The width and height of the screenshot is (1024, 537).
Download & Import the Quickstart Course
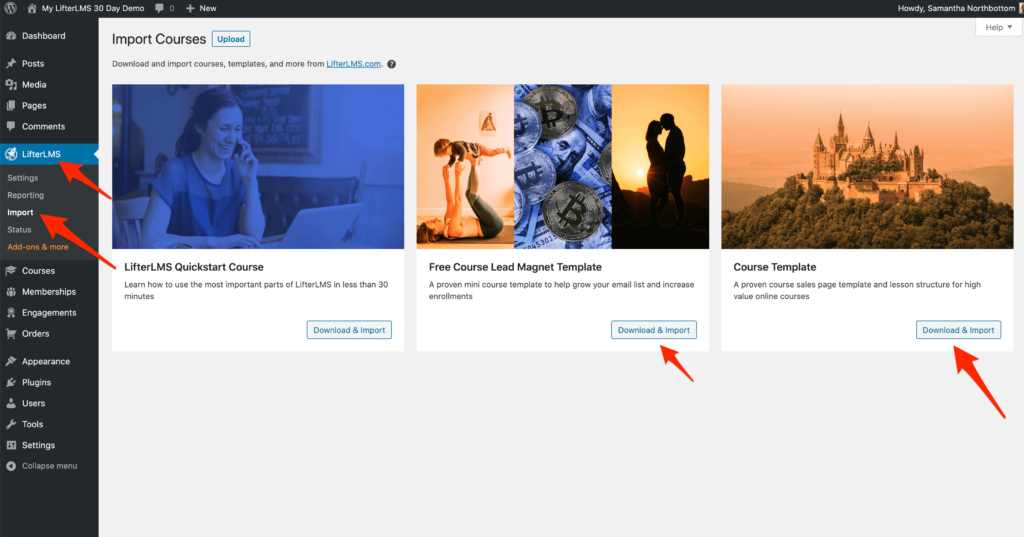tap(349, 330)
